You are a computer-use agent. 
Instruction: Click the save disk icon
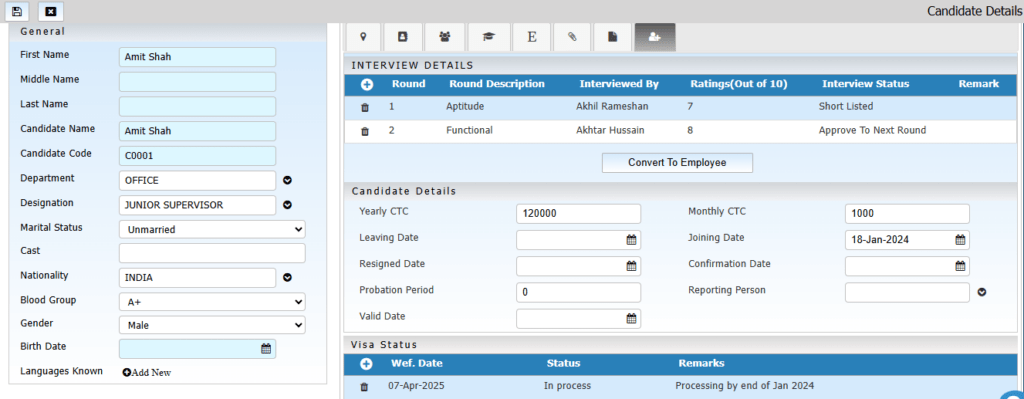coord(17,11)
